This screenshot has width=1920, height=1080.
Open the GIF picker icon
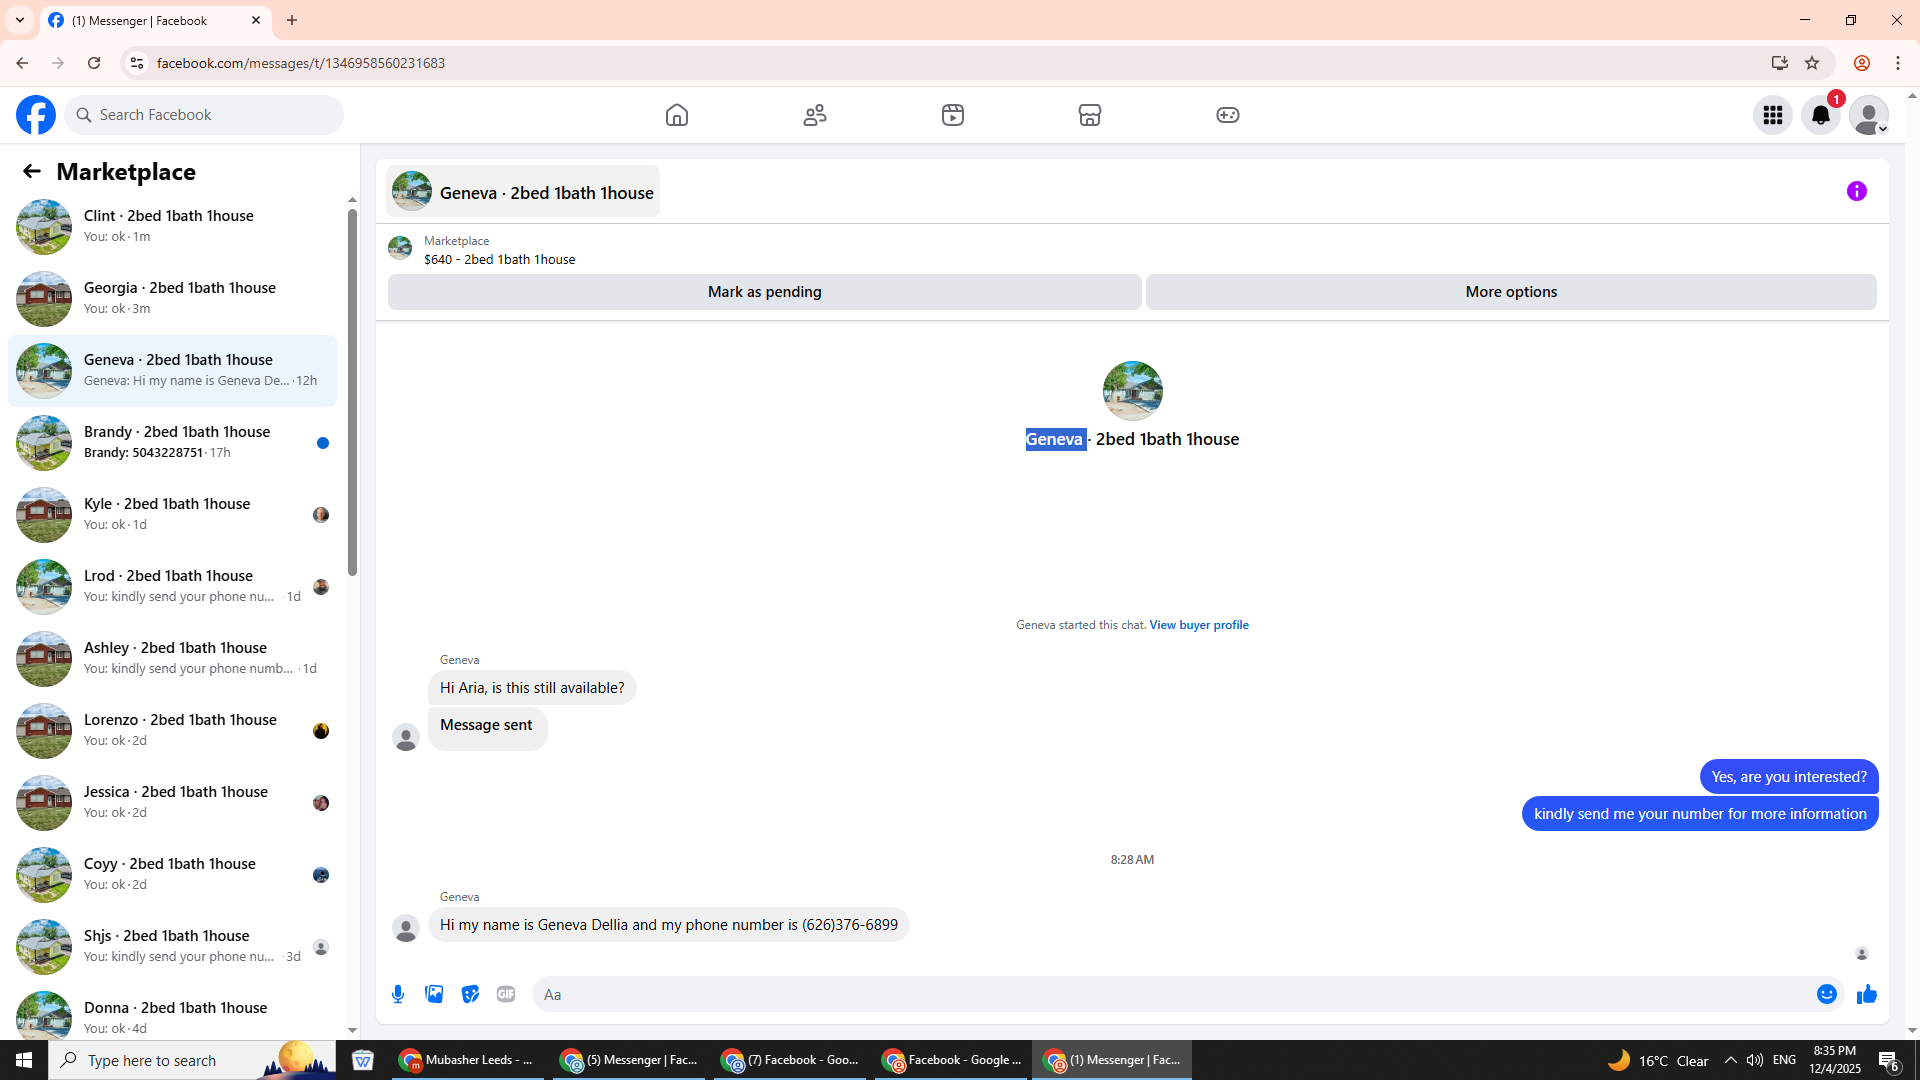coord(506,994)
